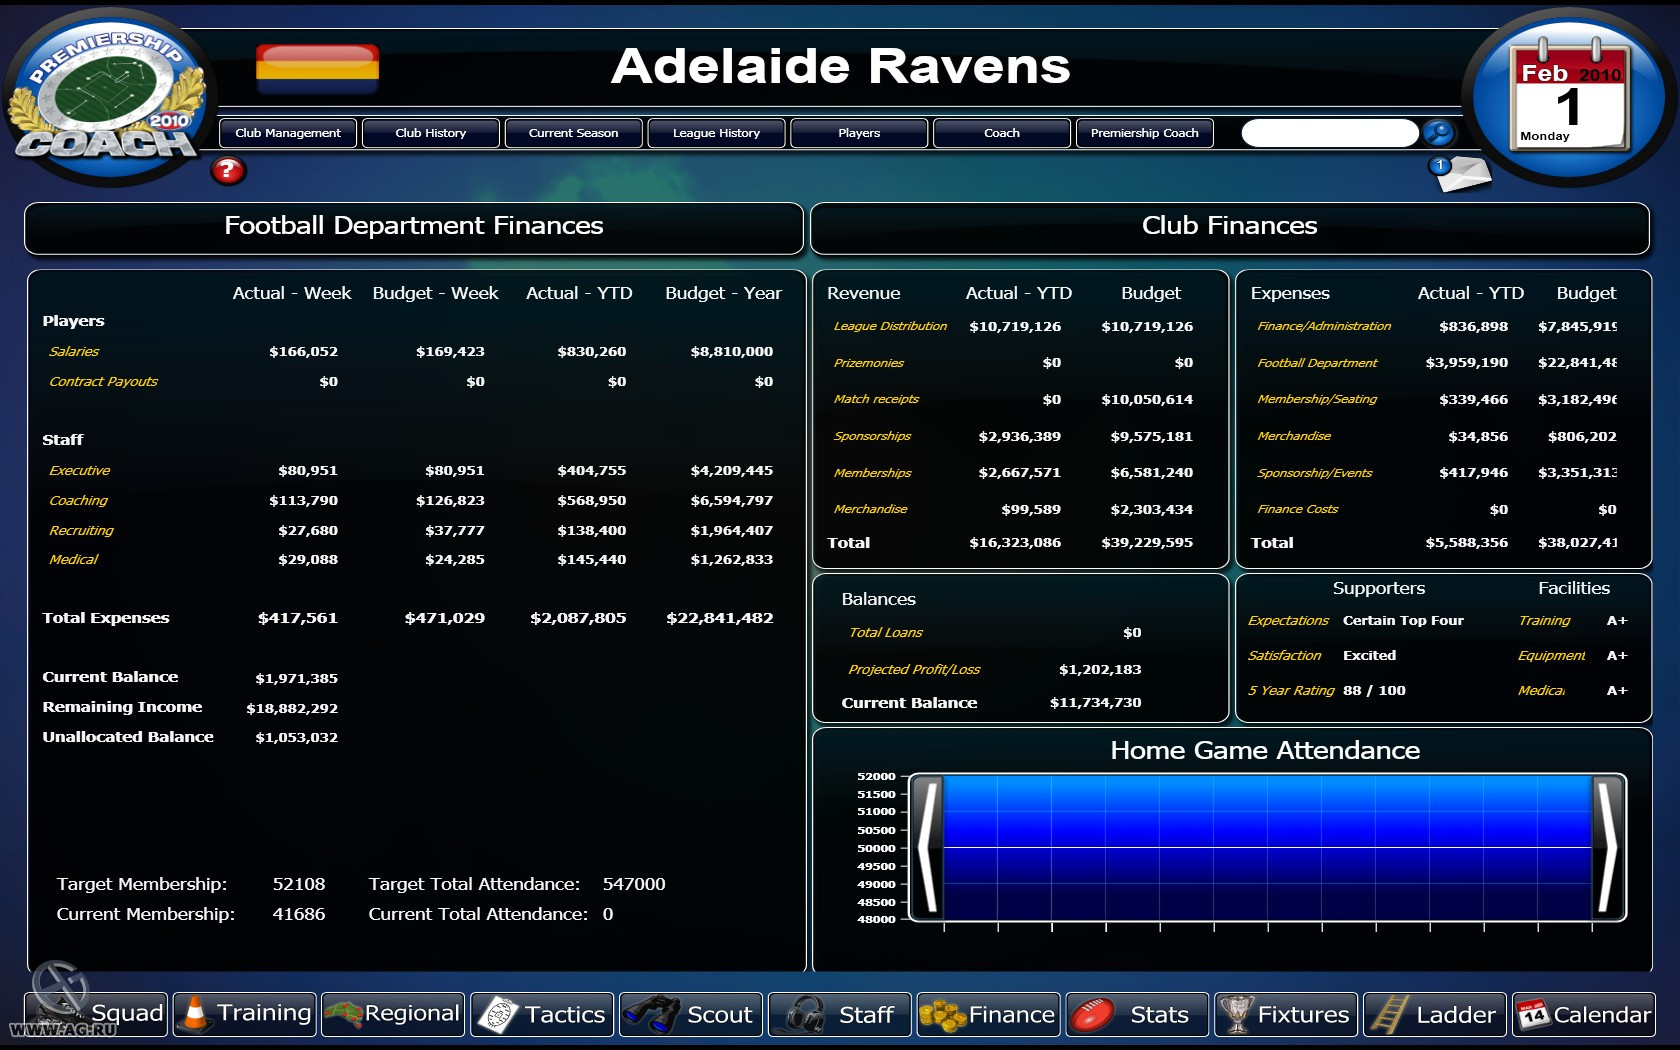Open the Squad screen
Viewport: 1680px width, 1050px height.
95,1014
